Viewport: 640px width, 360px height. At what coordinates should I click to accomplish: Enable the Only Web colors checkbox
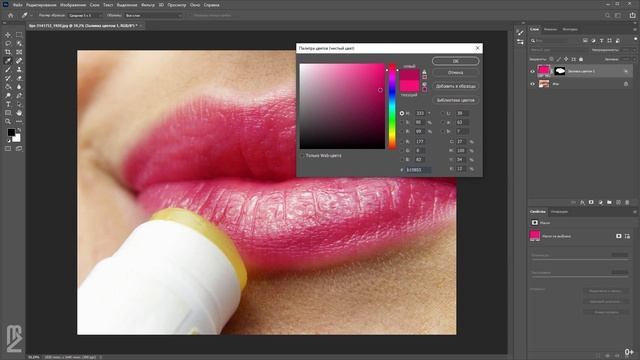[302, 156]
